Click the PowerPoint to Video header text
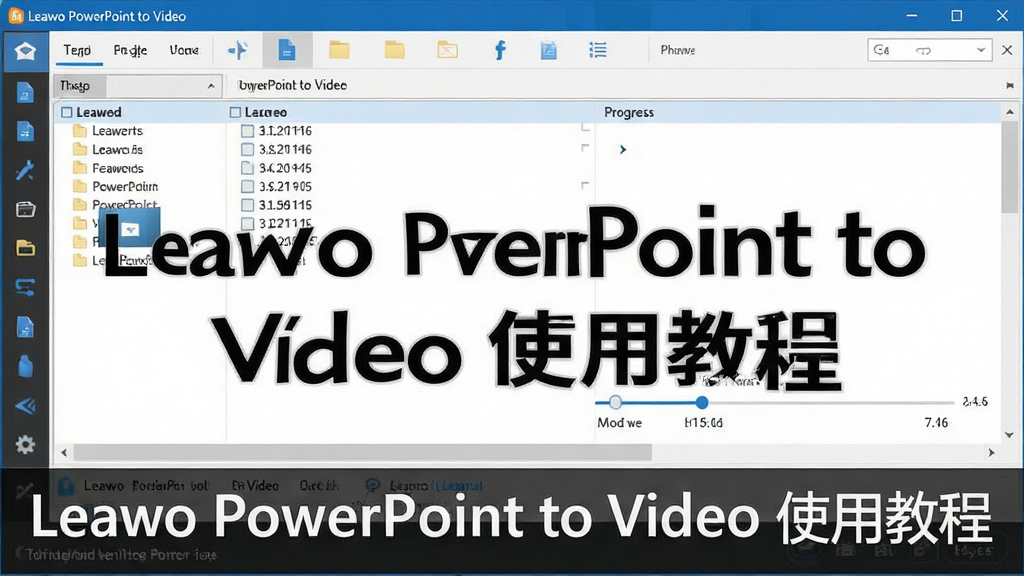The width and height of the screenshot is (1024, 576). coord(293,86)
